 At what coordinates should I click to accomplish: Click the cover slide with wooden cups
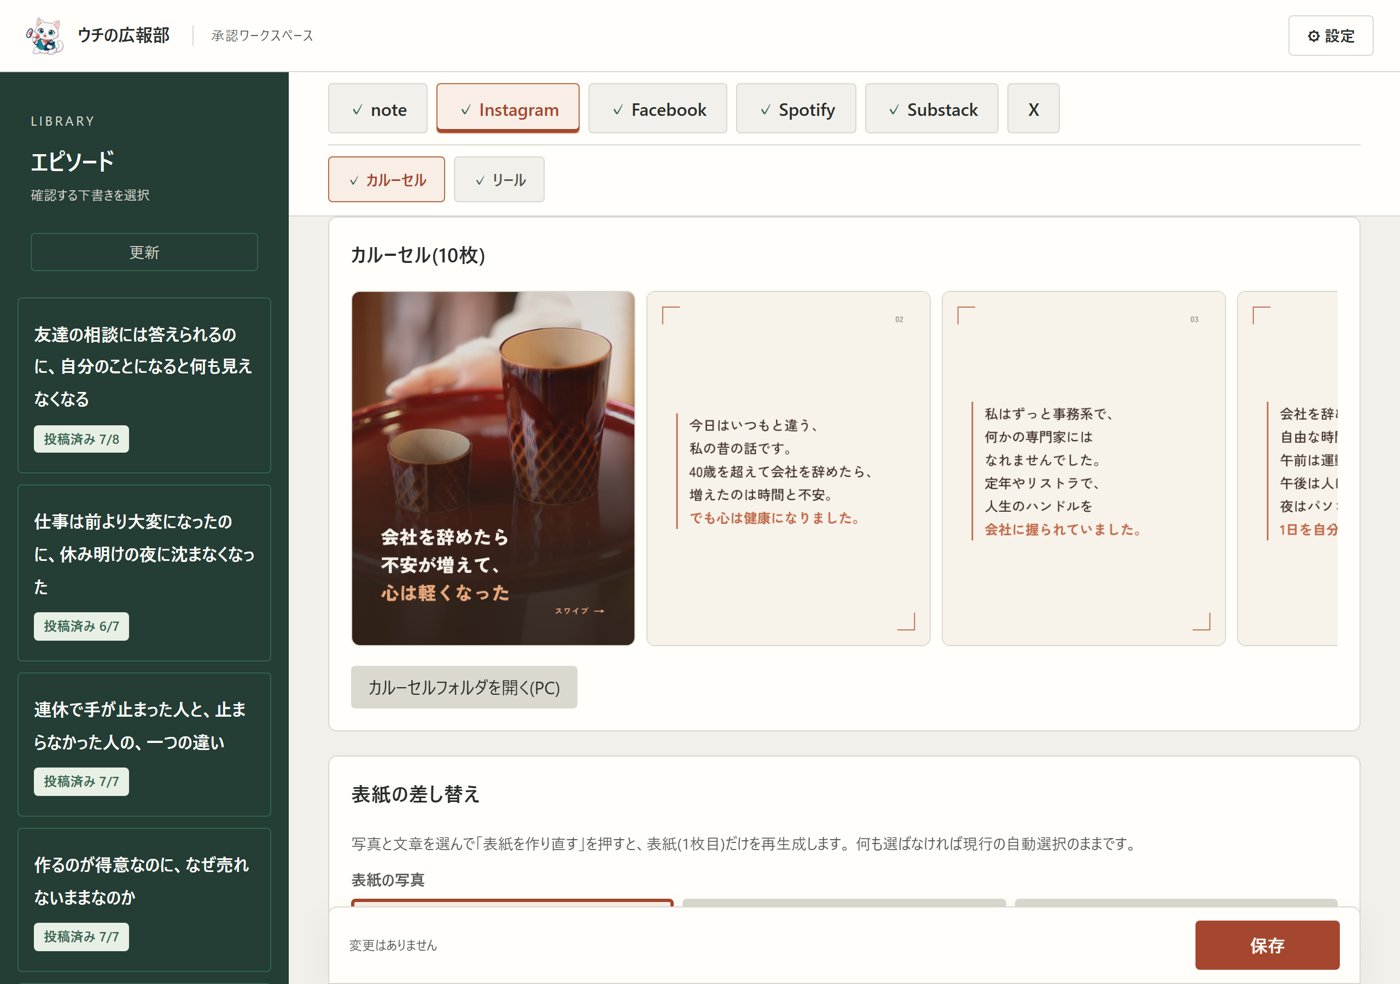tap(493, 468)
